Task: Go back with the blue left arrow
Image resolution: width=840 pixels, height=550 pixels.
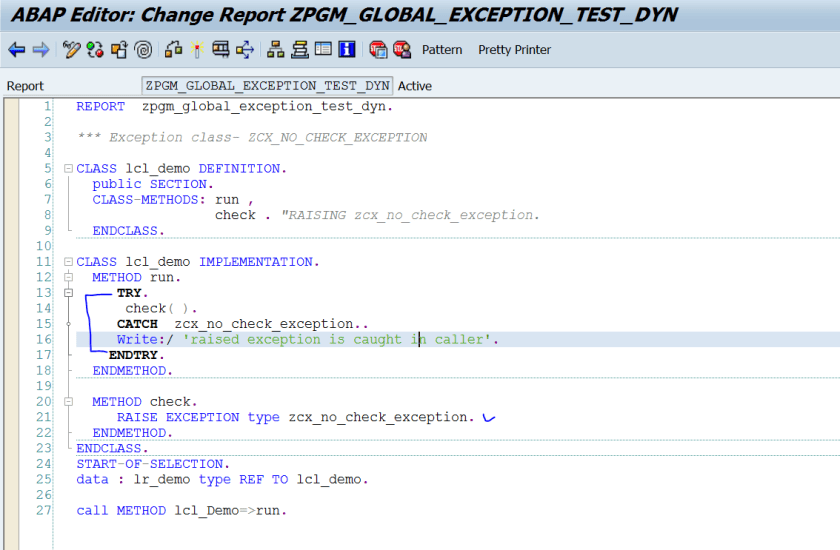Action: click(17, 50)
